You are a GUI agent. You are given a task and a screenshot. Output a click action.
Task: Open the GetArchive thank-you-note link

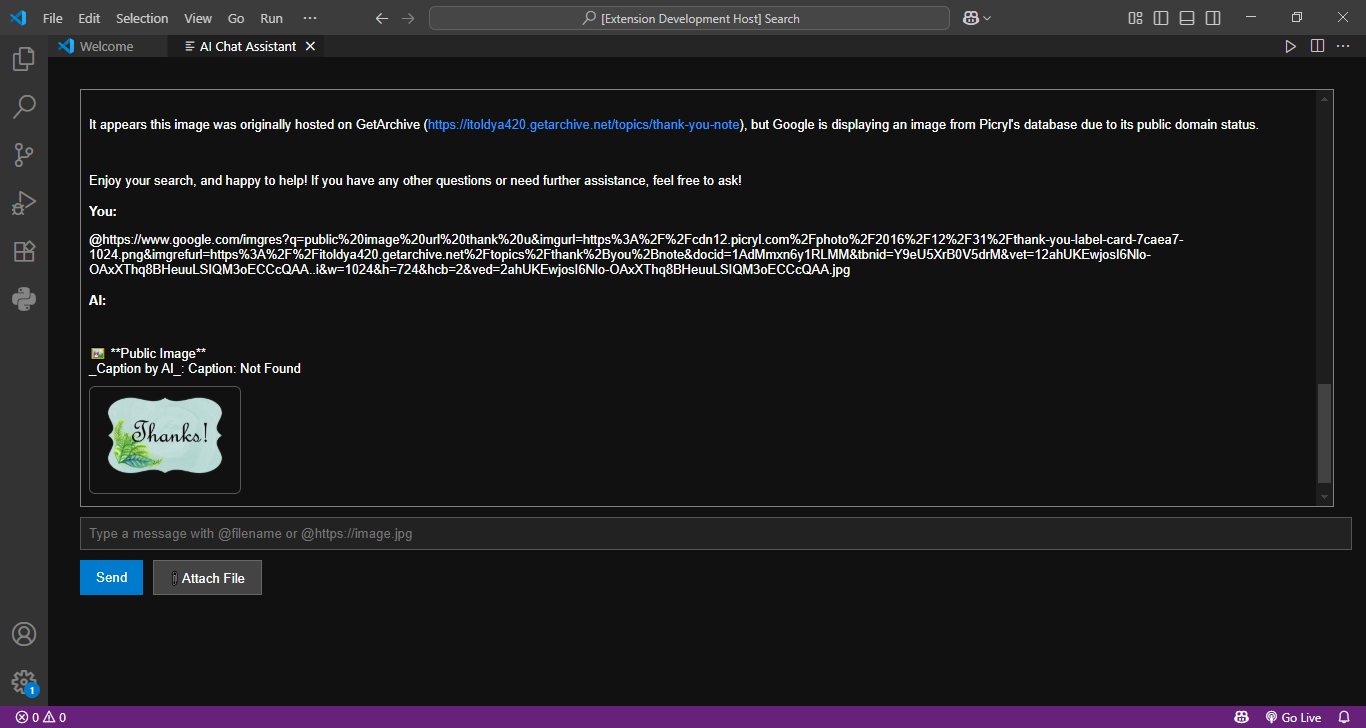583,124
